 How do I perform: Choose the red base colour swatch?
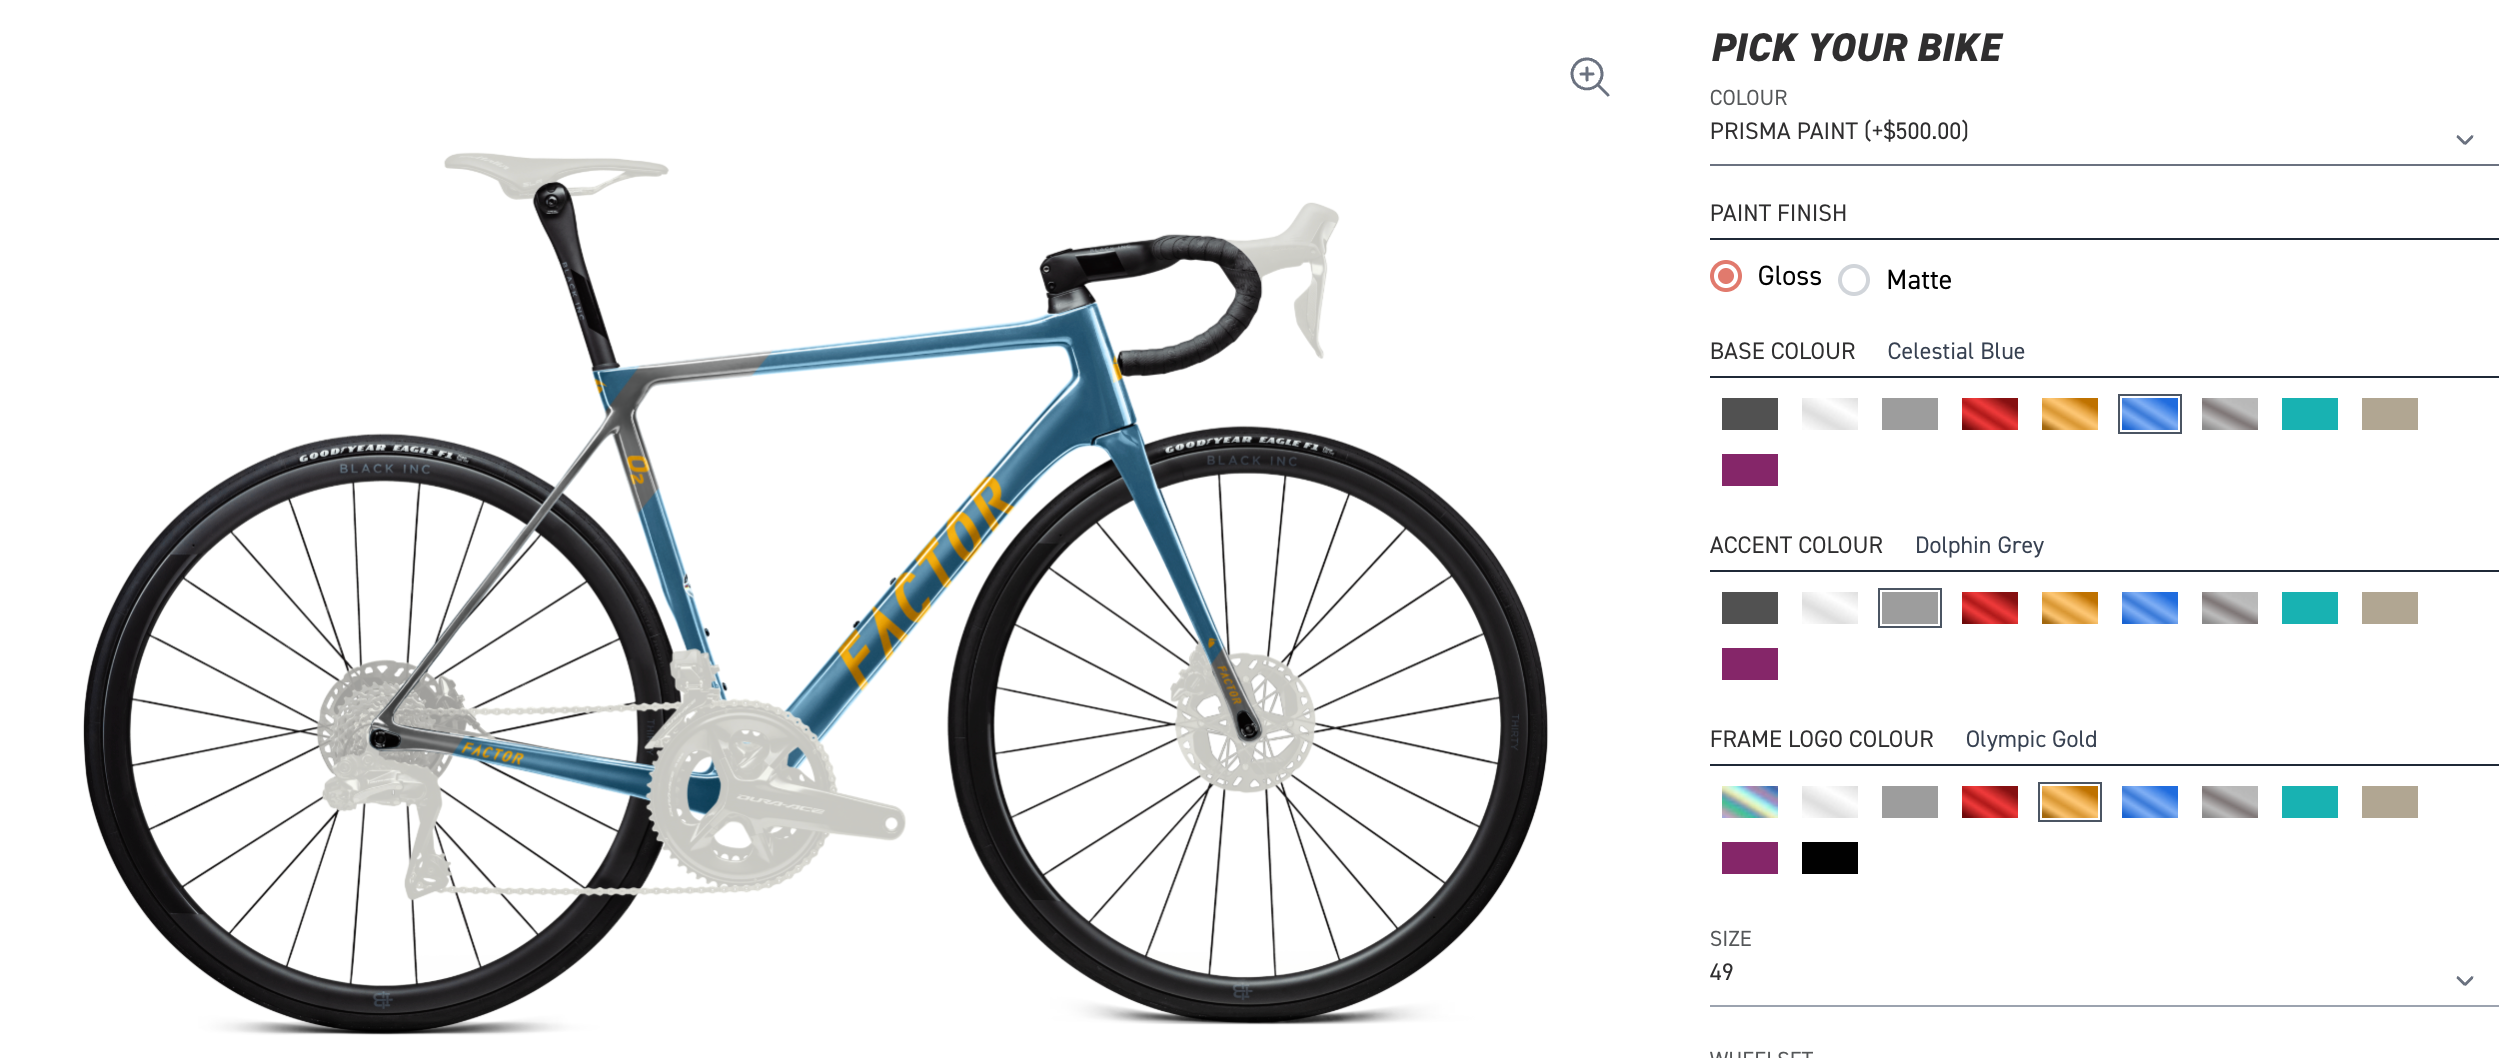(1989, 414)
